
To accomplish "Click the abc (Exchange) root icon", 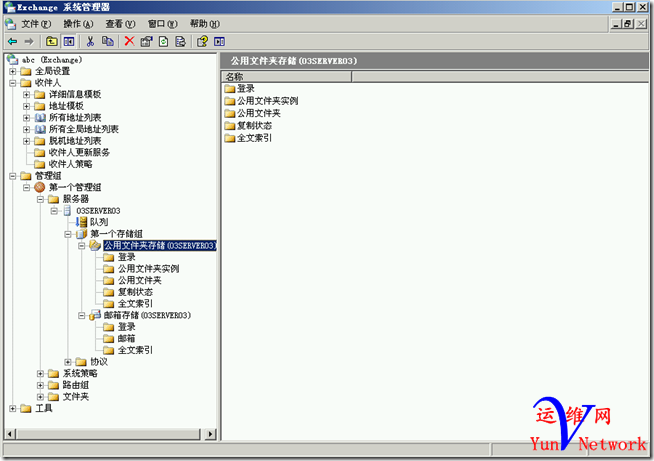I will (13, 60).
